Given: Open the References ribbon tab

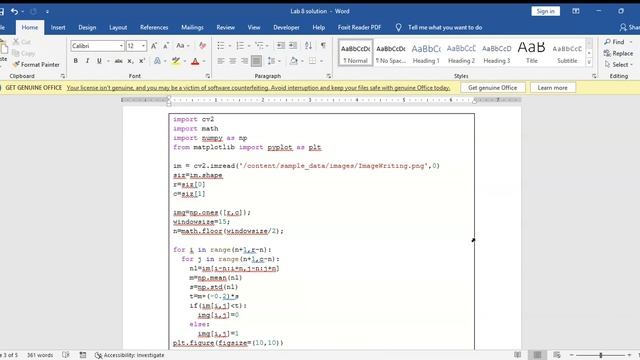Looking at the screenshot, I should coord(154,27).
